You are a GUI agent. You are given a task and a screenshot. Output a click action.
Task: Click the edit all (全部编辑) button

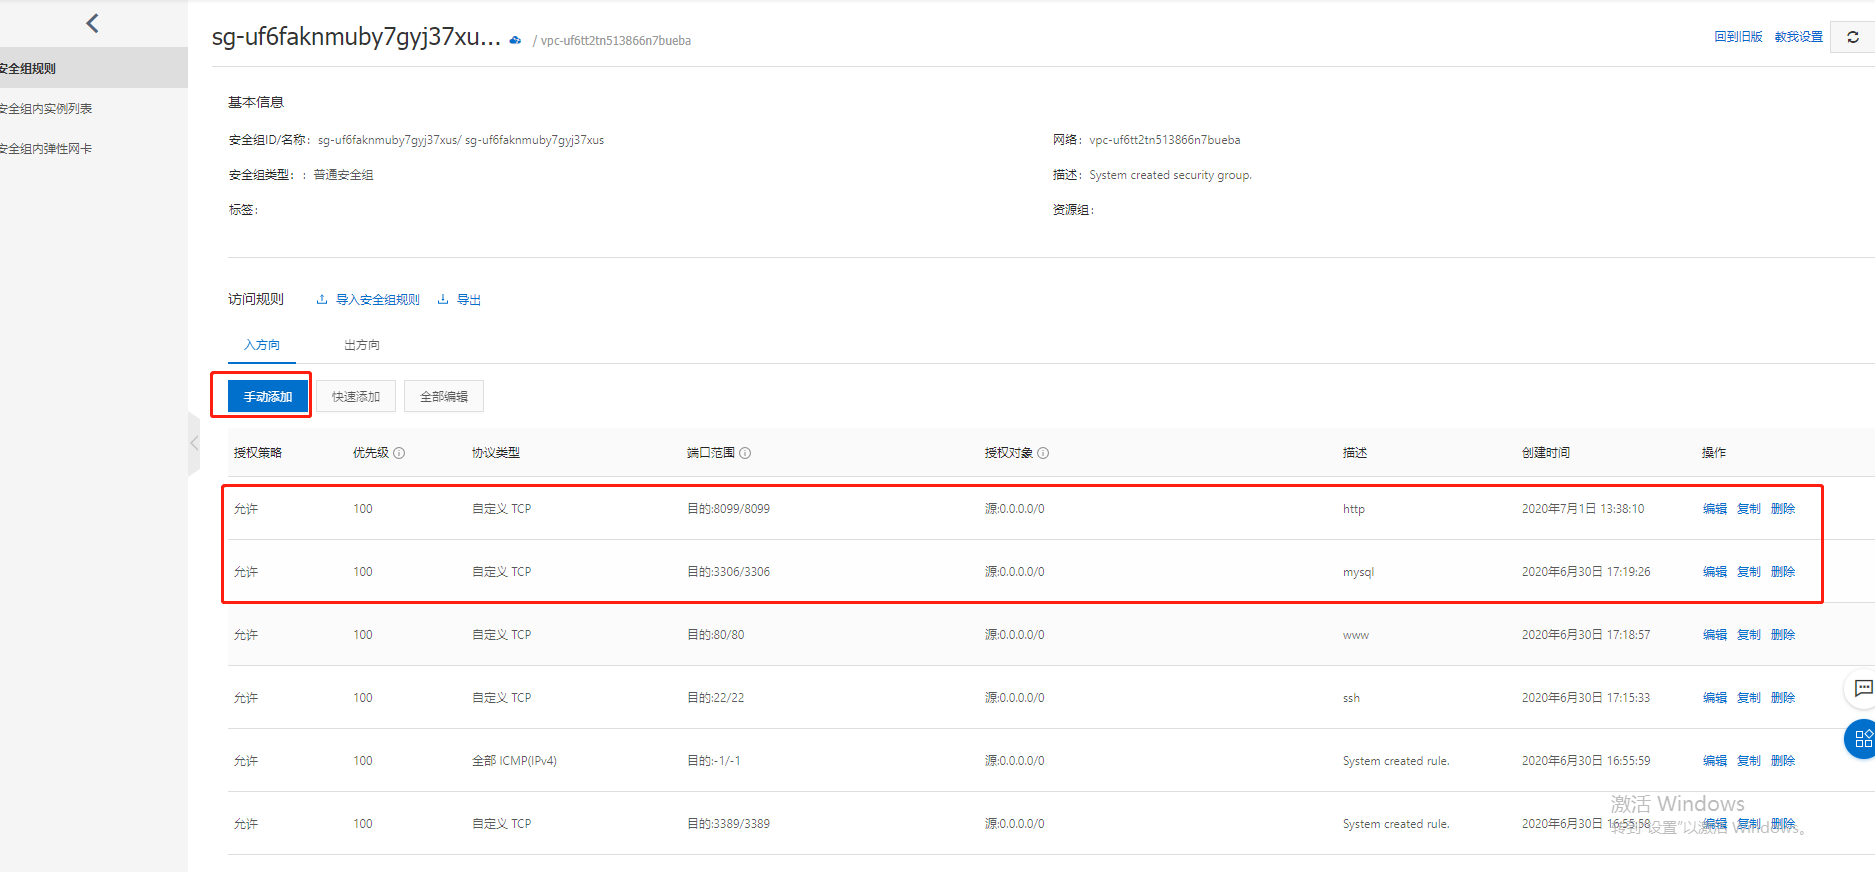(444, 396)
